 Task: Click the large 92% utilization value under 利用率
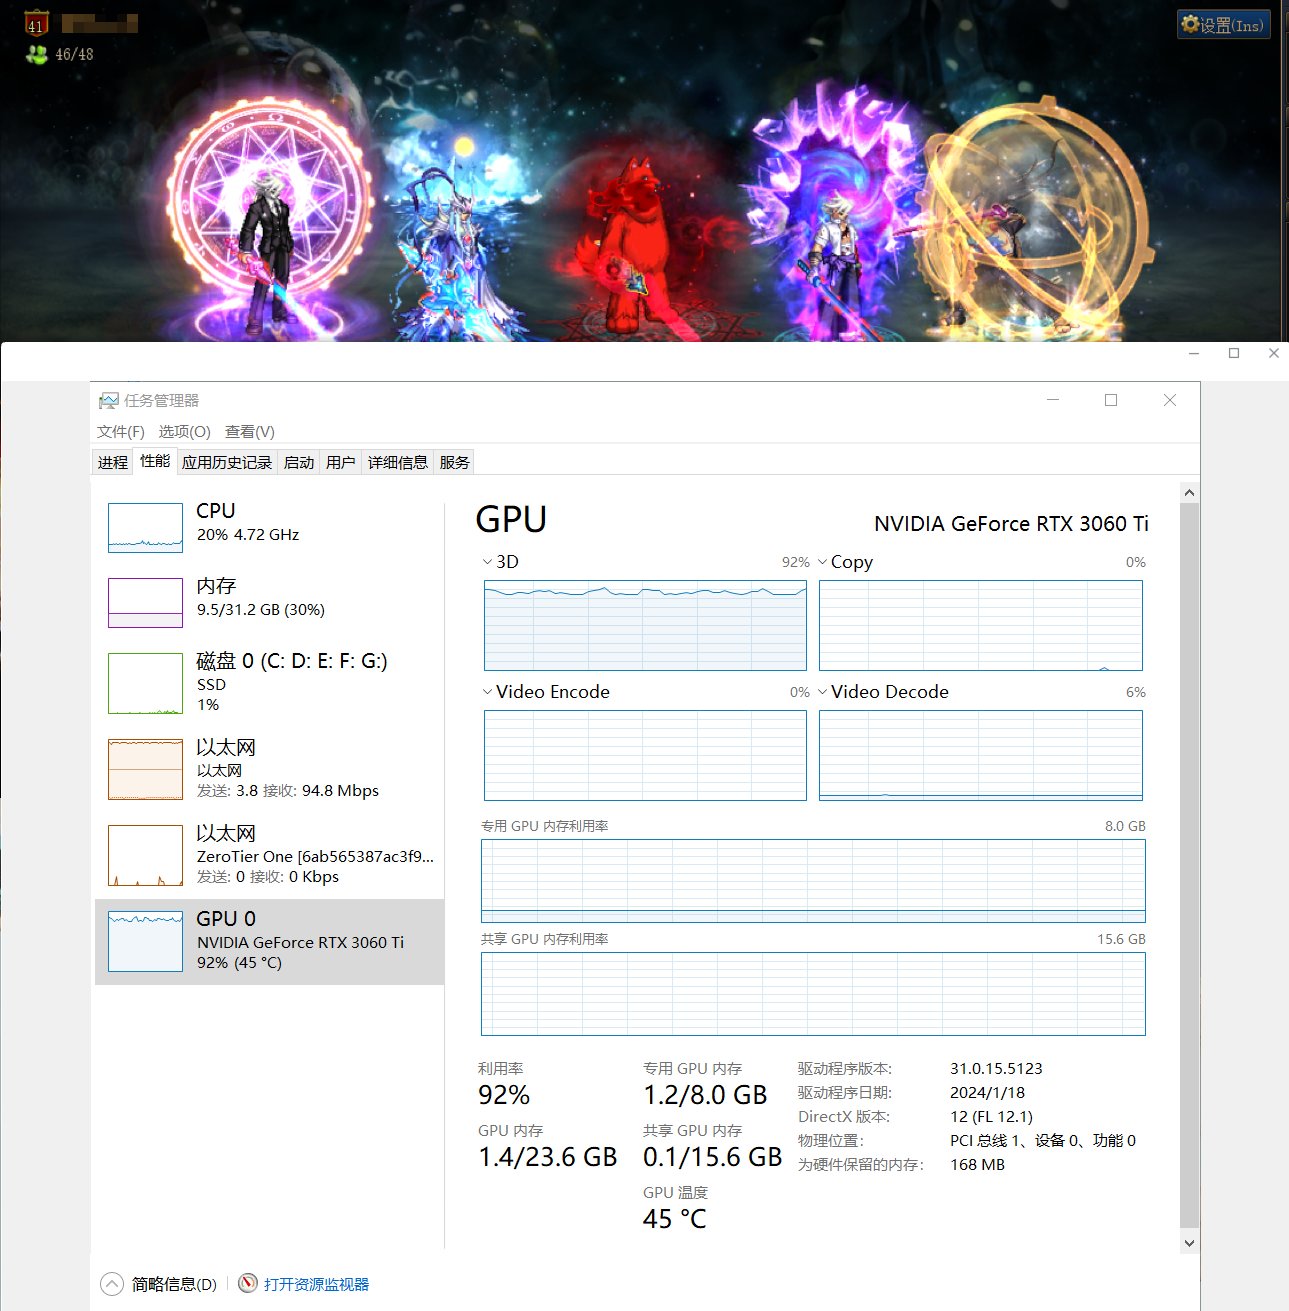tap(504, 1095)
